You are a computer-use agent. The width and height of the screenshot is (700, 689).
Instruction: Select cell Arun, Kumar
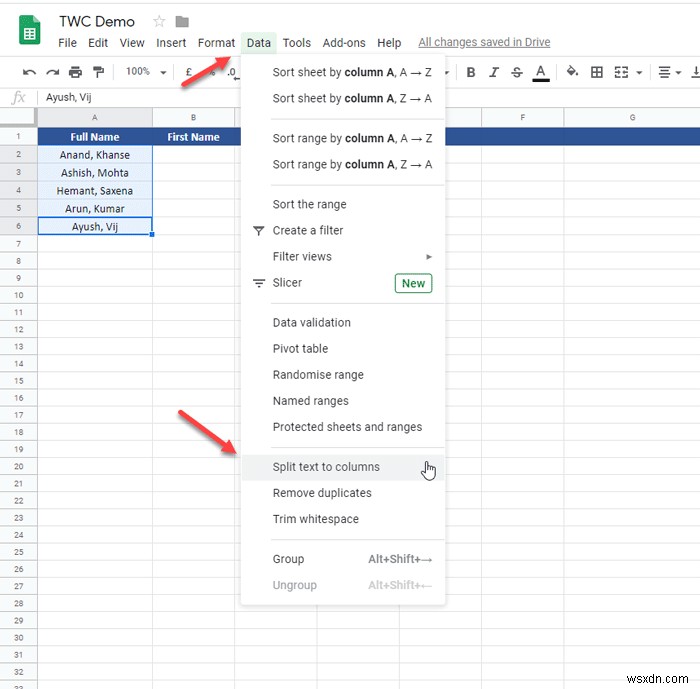[95, 209]
